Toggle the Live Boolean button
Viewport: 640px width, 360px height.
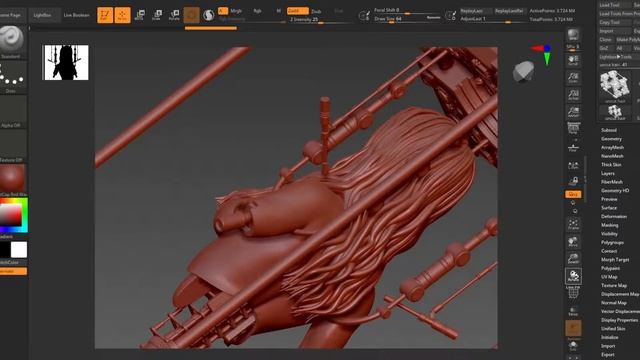coord(76,15)
